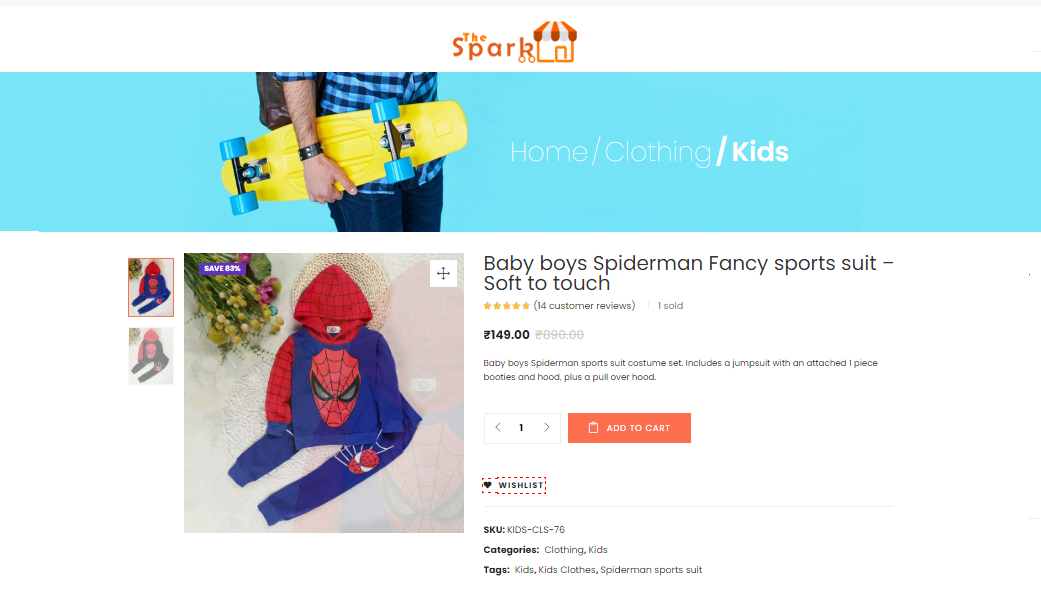Open 14 customer reviews link
This screenshot has width=1041, height=605.
(x=584, y=305)
